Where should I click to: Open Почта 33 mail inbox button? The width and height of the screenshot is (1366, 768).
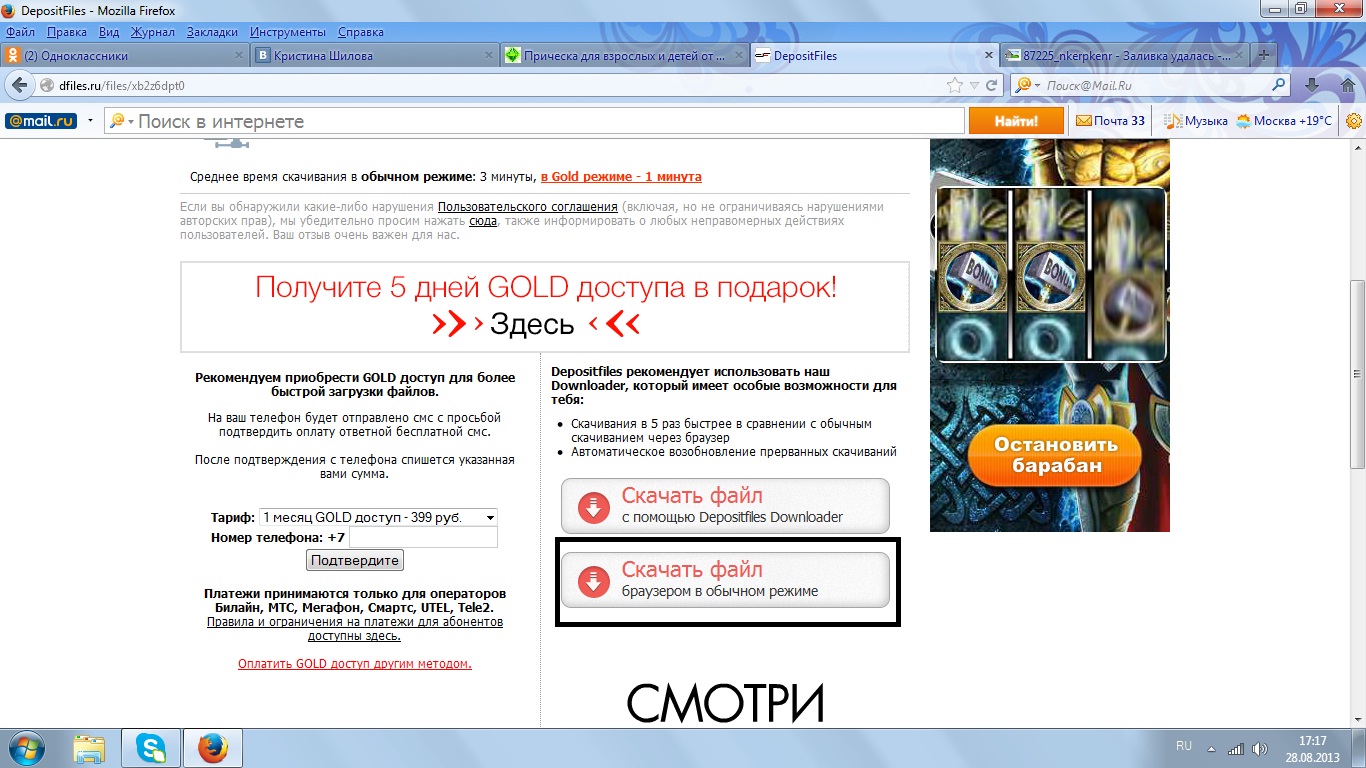click(x=1110, y=121)
